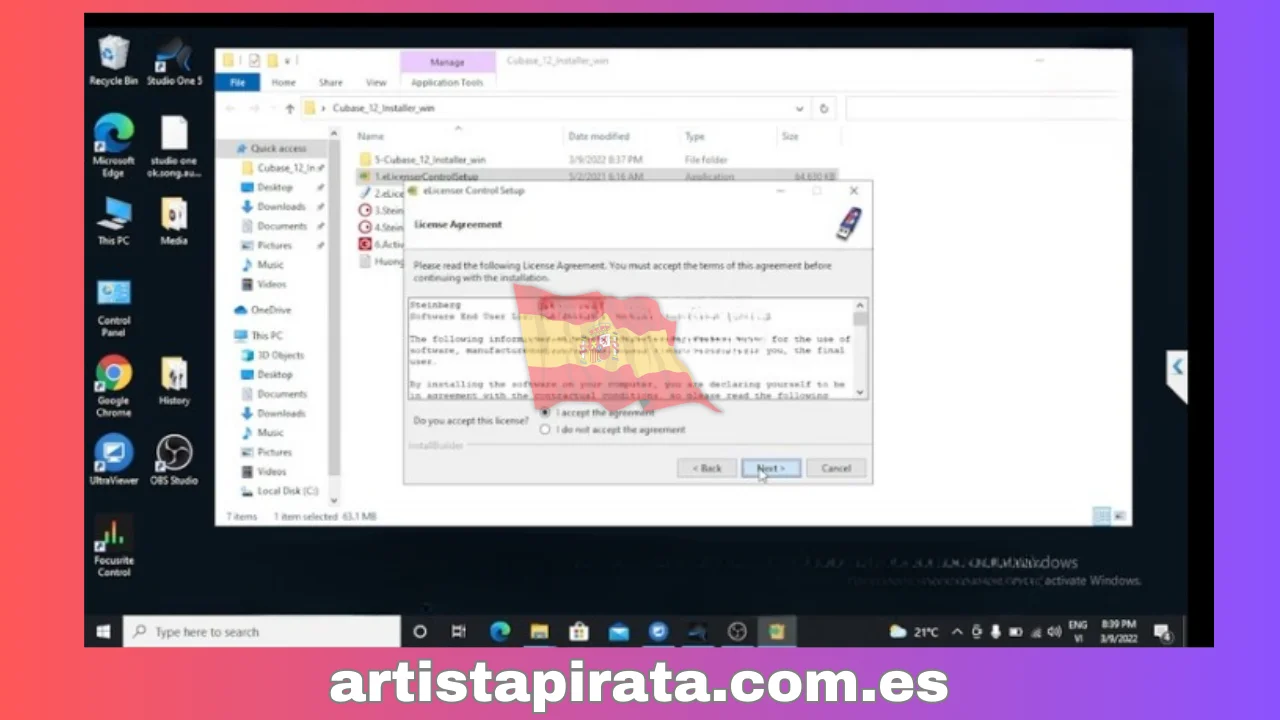
Task: Open the notification center icon
Action: 1162,632
